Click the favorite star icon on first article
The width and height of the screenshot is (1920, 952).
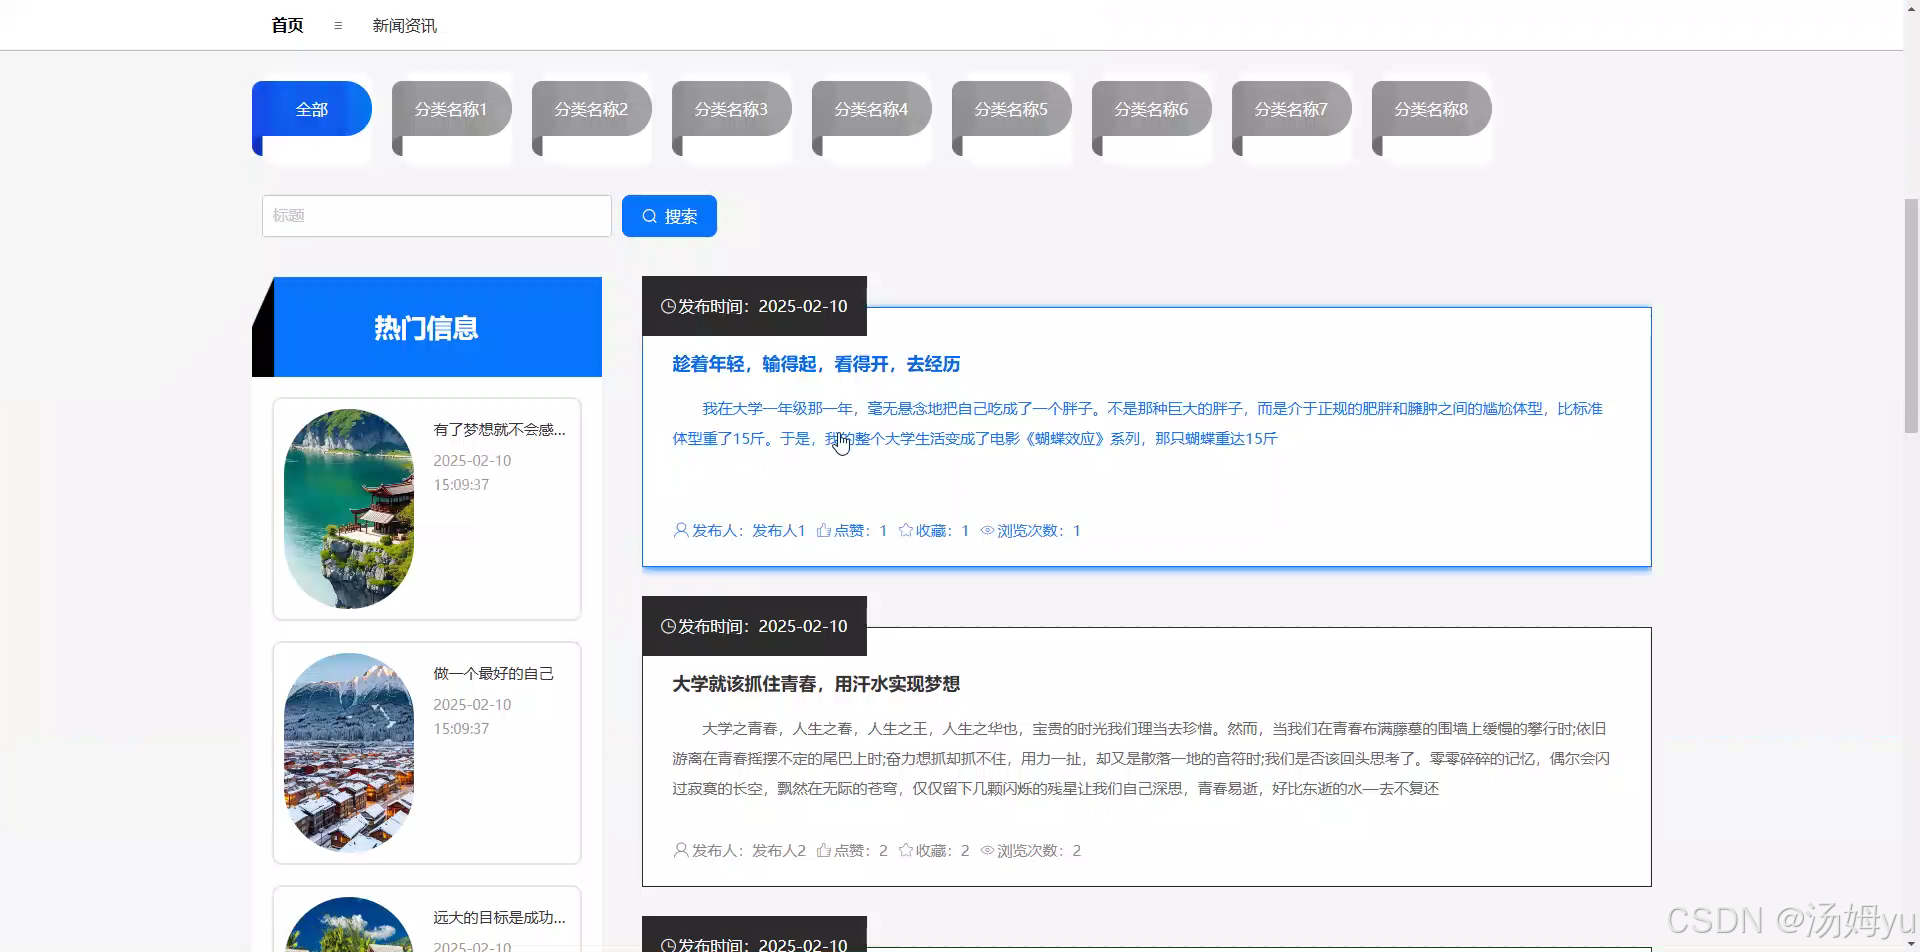point(906,530)
